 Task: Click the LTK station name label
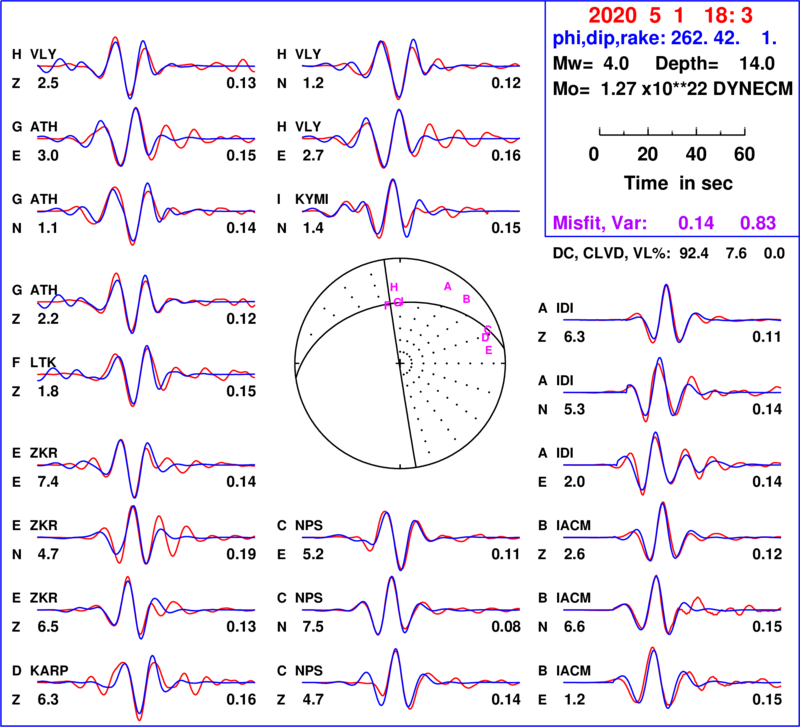coord(43,363)
